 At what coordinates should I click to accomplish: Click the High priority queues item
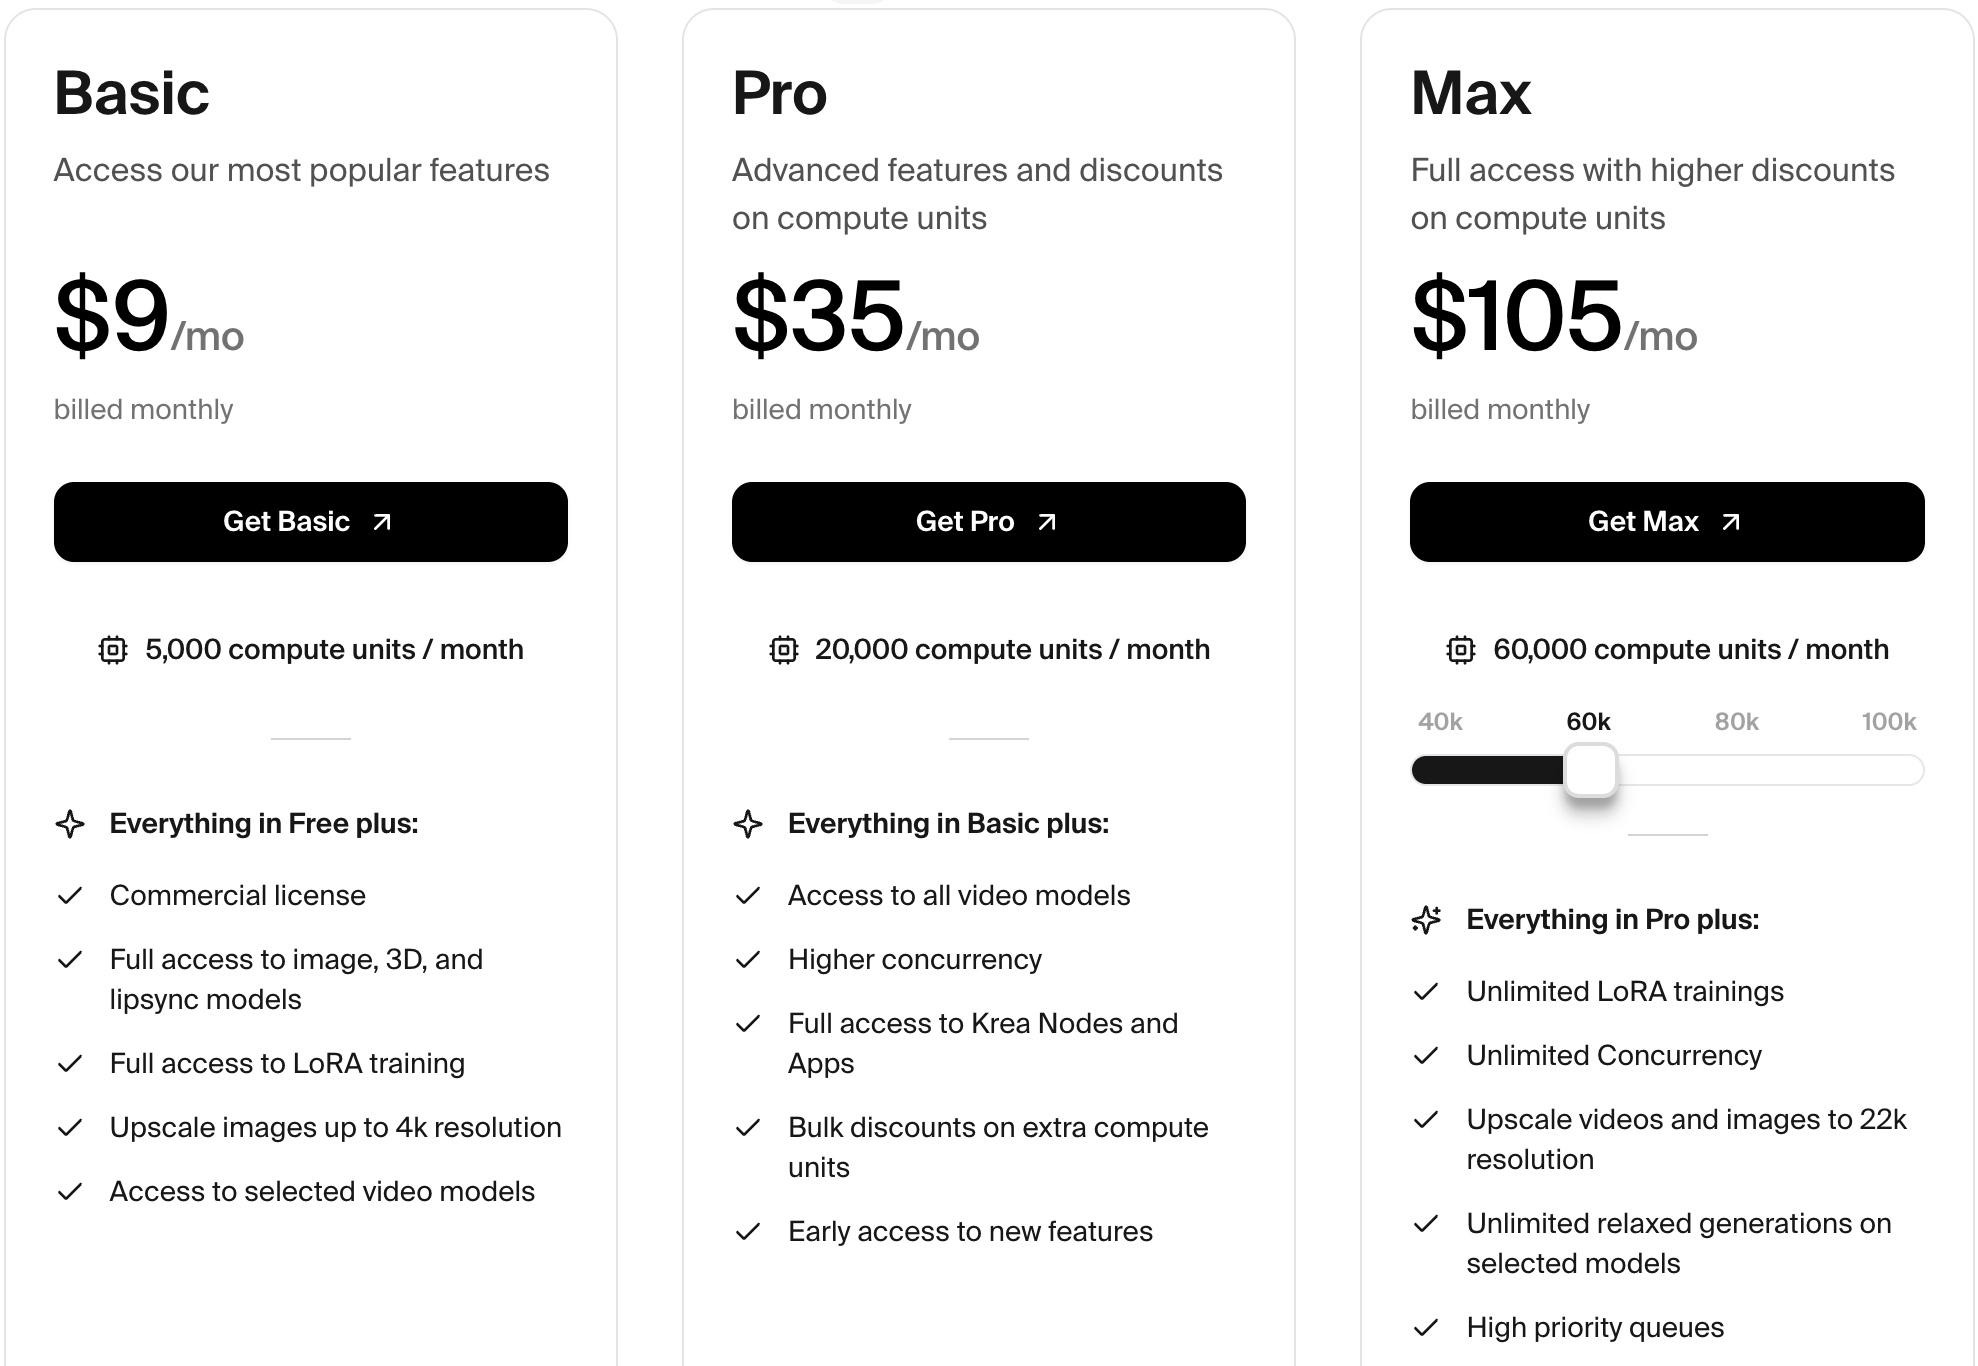click(x=1595, y=1328)
